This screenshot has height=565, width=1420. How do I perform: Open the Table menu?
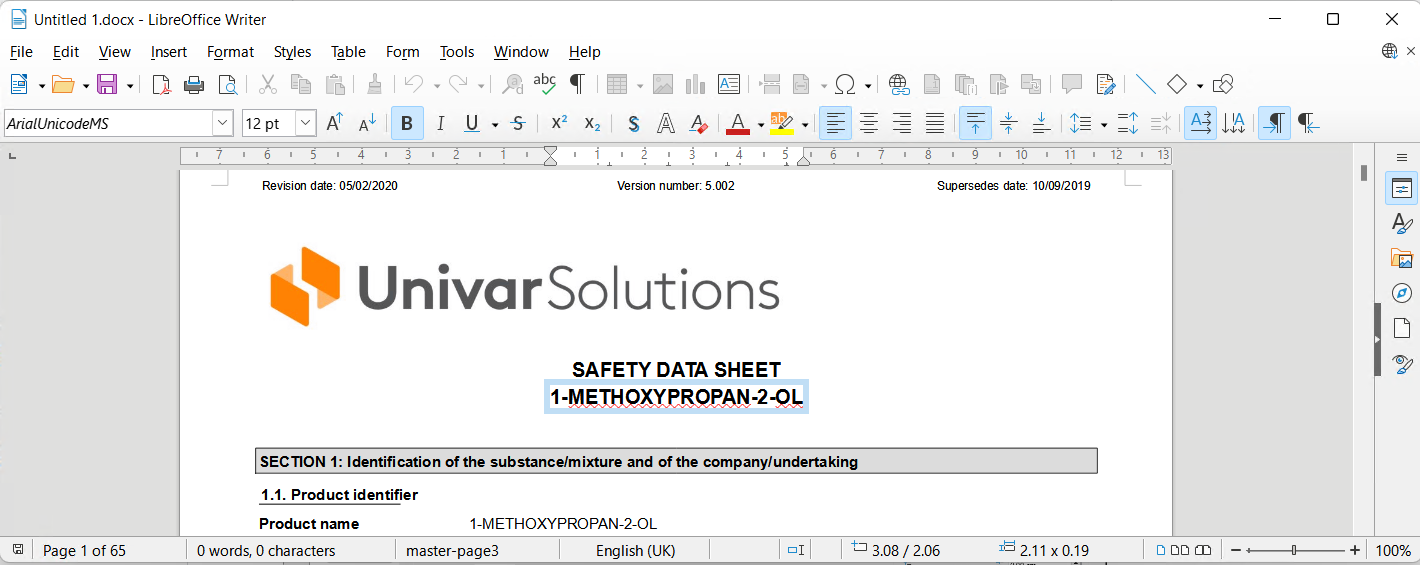348,52
